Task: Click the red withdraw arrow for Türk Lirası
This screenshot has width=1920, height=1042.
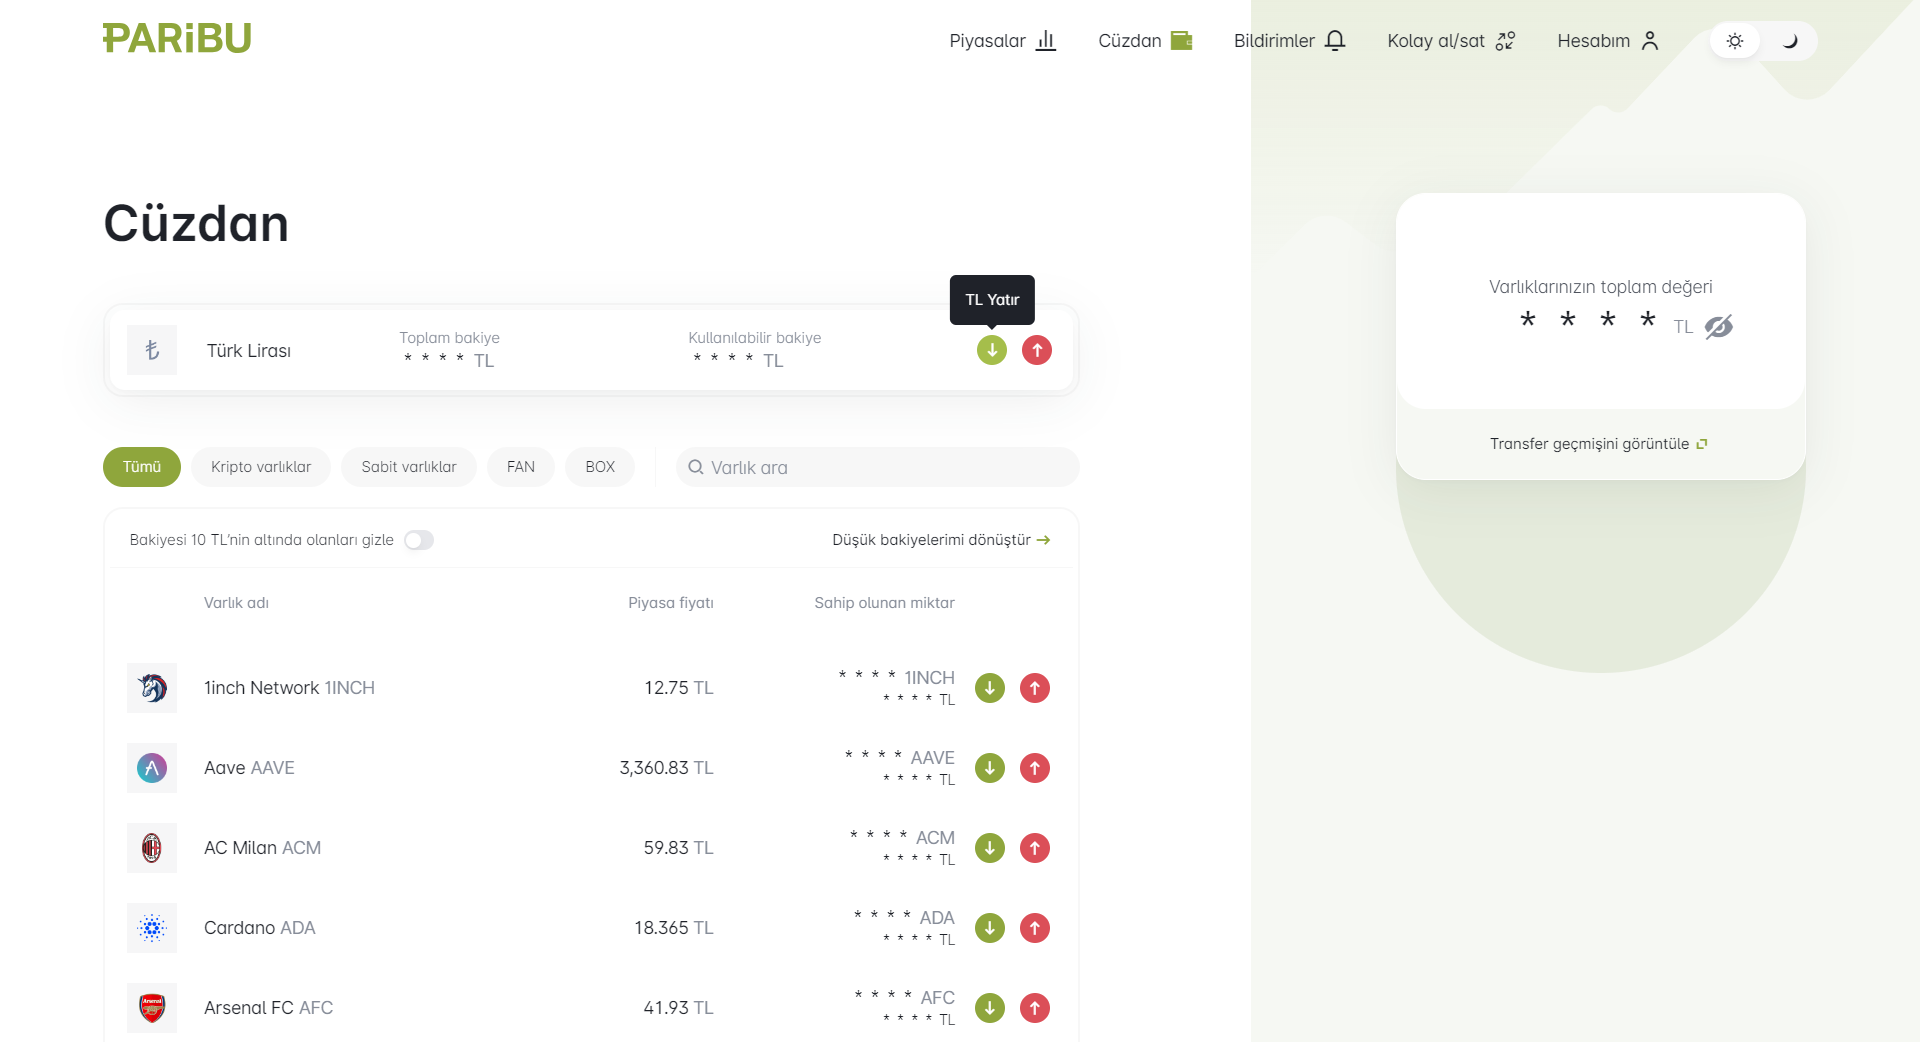Action: (x=1037, y=350)
